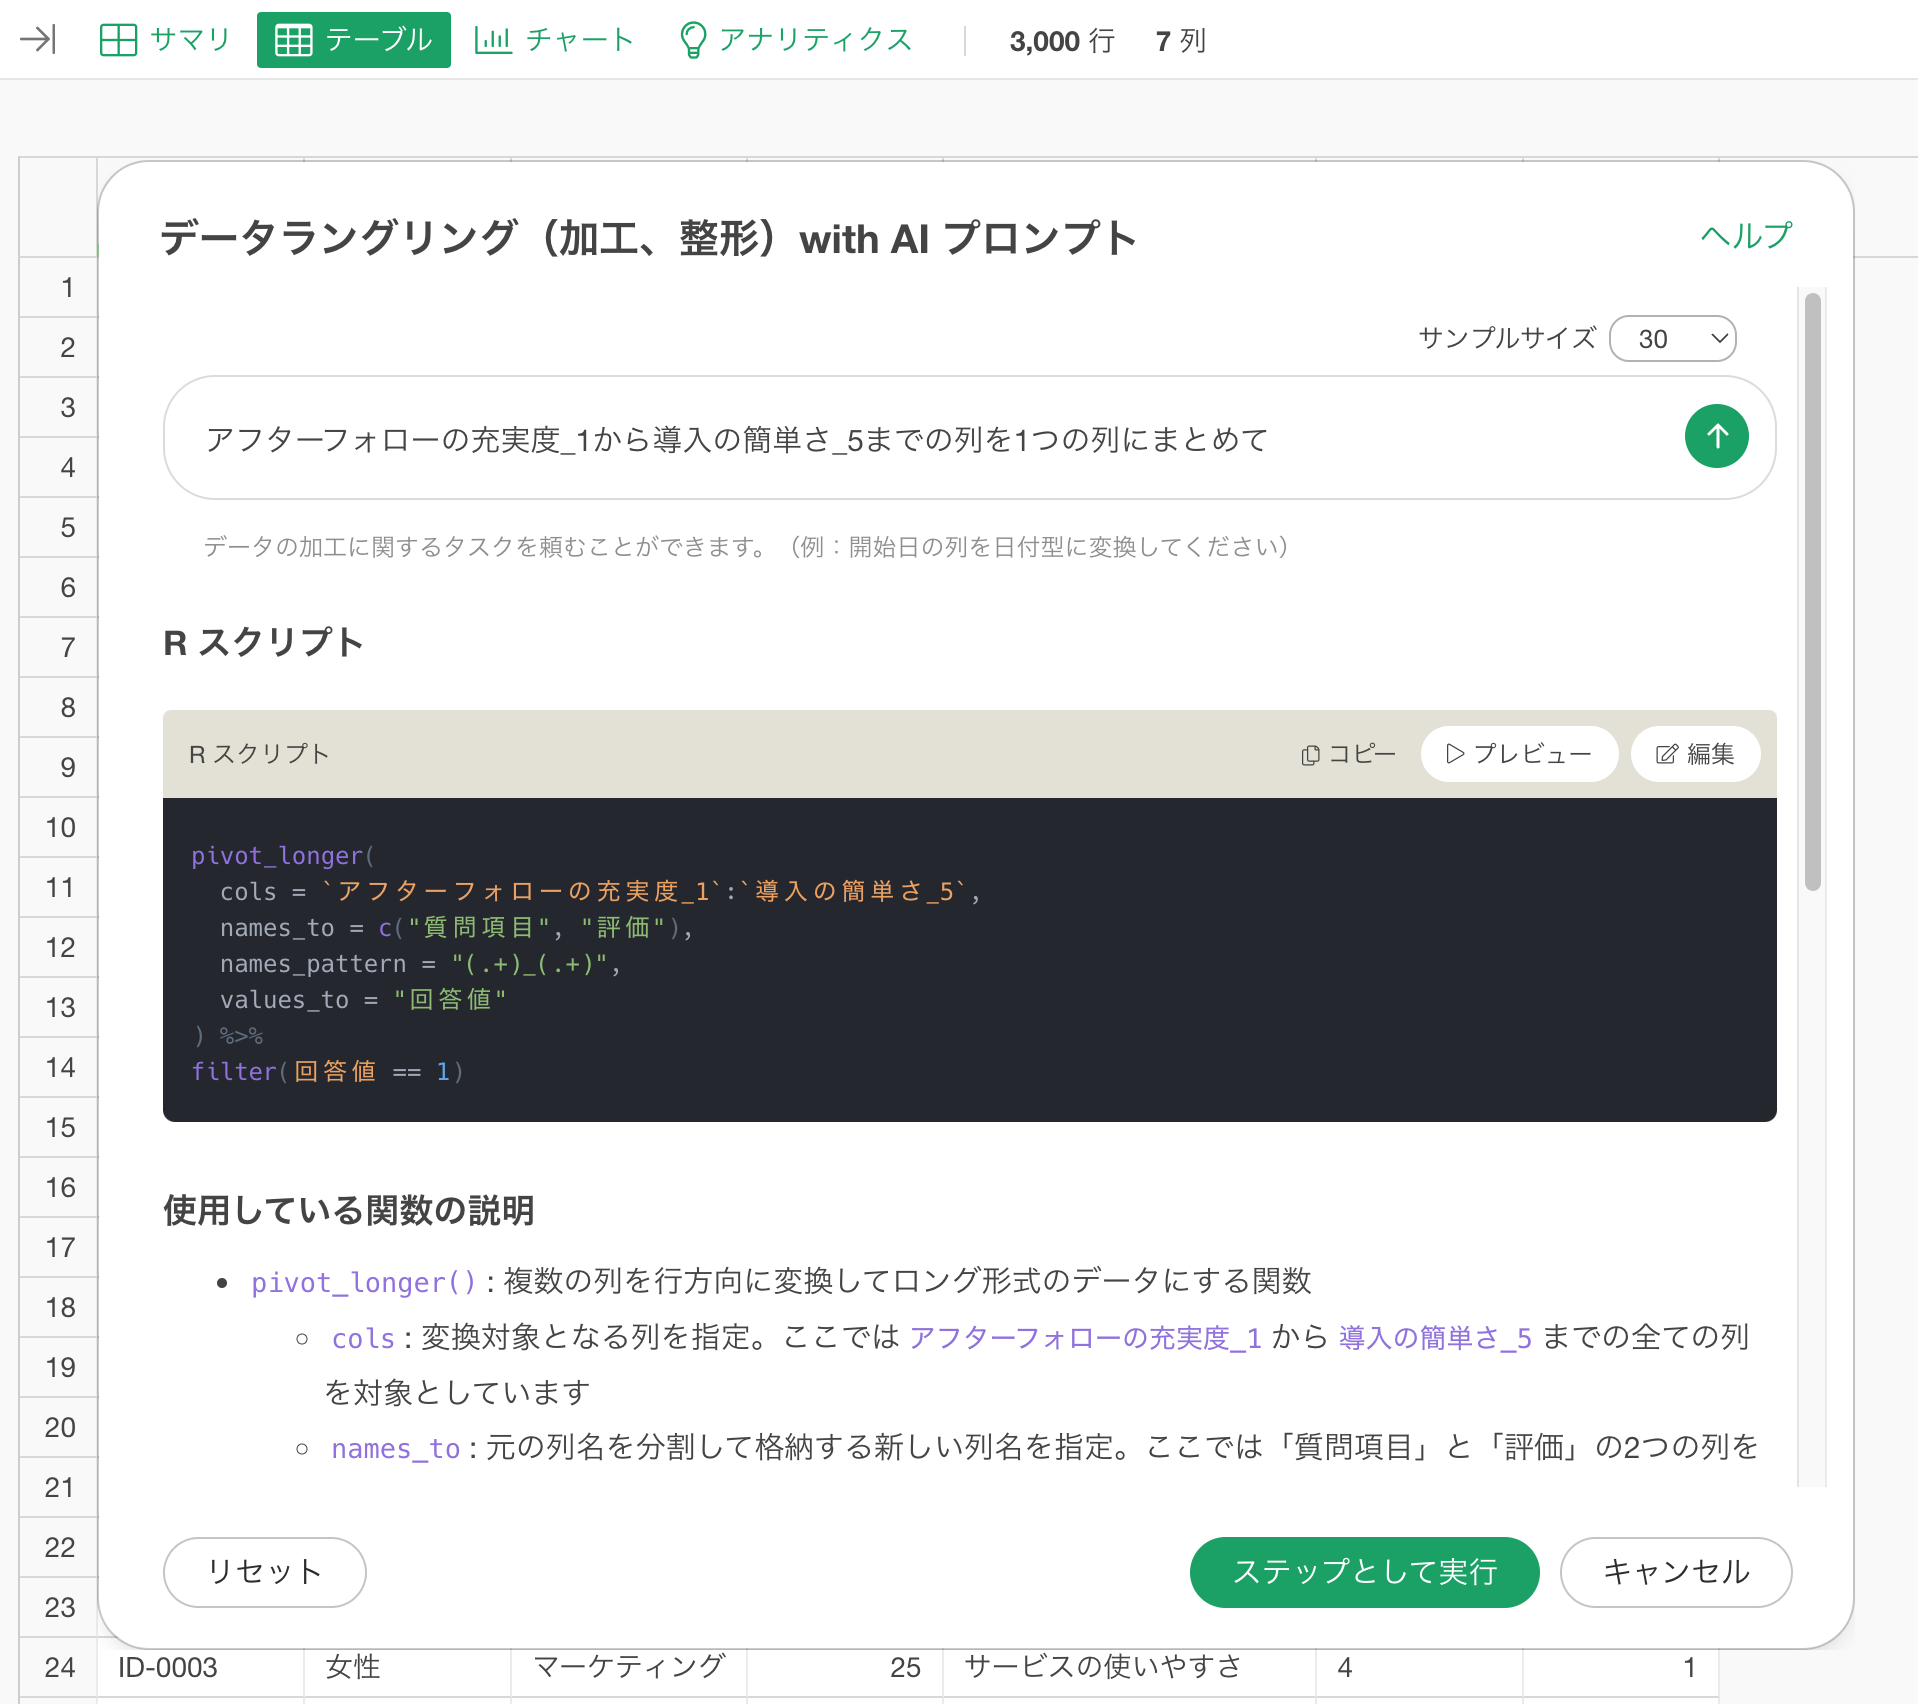Click the AI prompt text input field
Screen dimensions: 1918x1704
(x=920, y=439)
